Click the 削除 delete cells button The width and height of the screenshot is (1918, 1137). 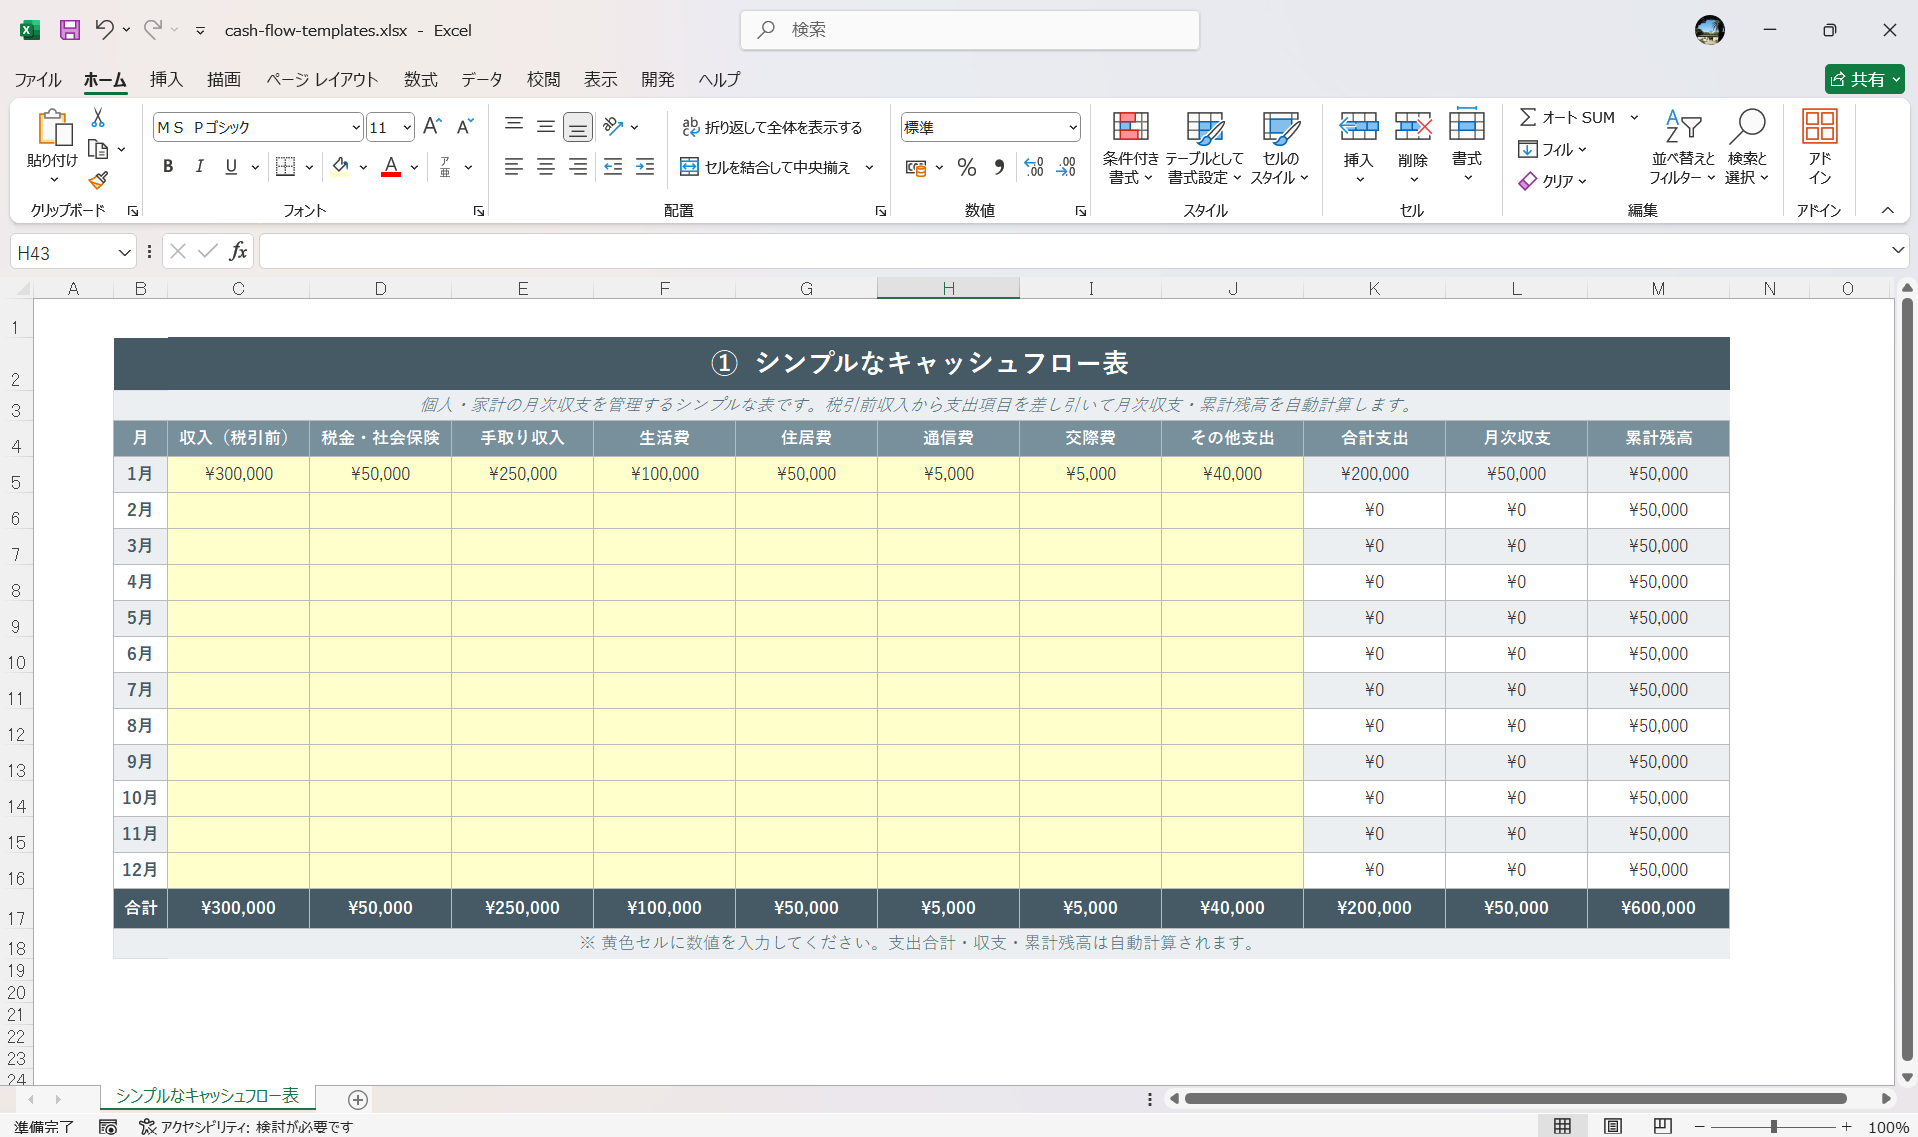click(1413, 148)
